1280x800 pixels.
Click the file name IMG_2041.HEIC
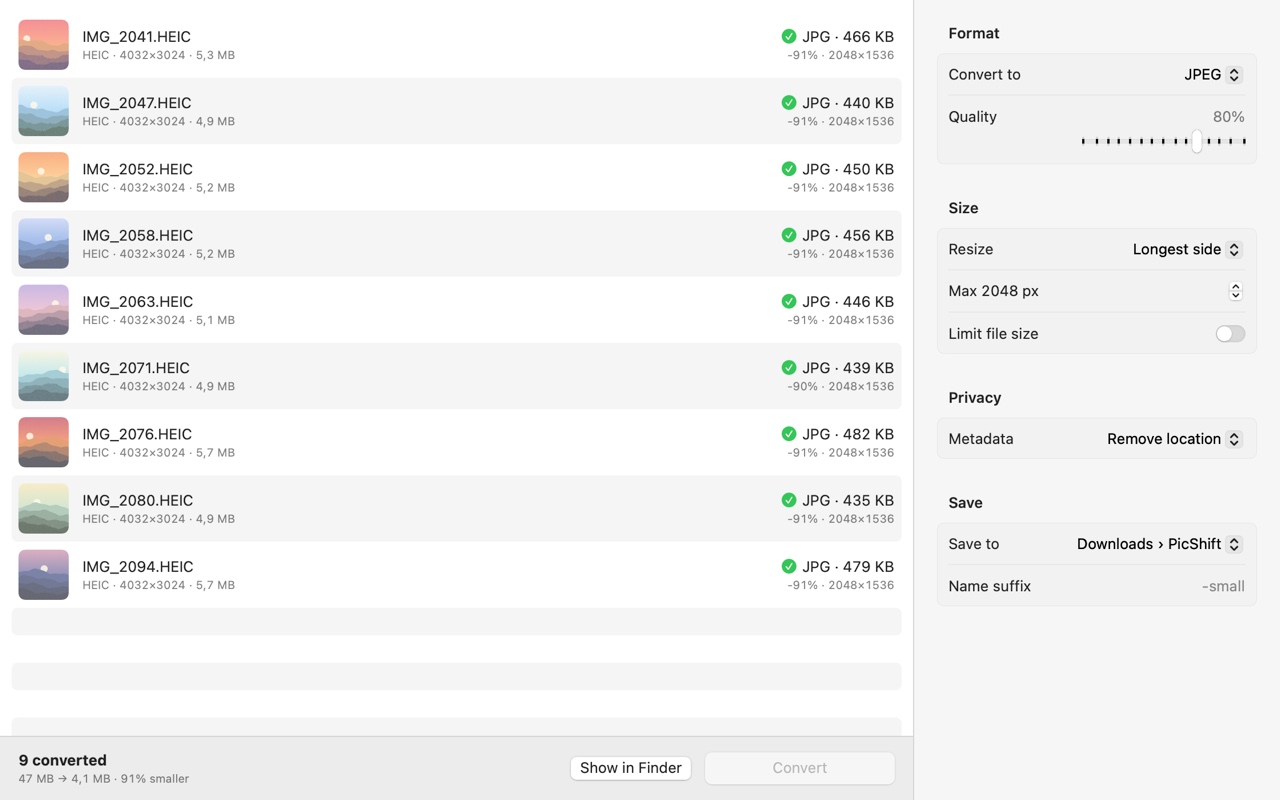pyautogui.click(x=136, y=37)
